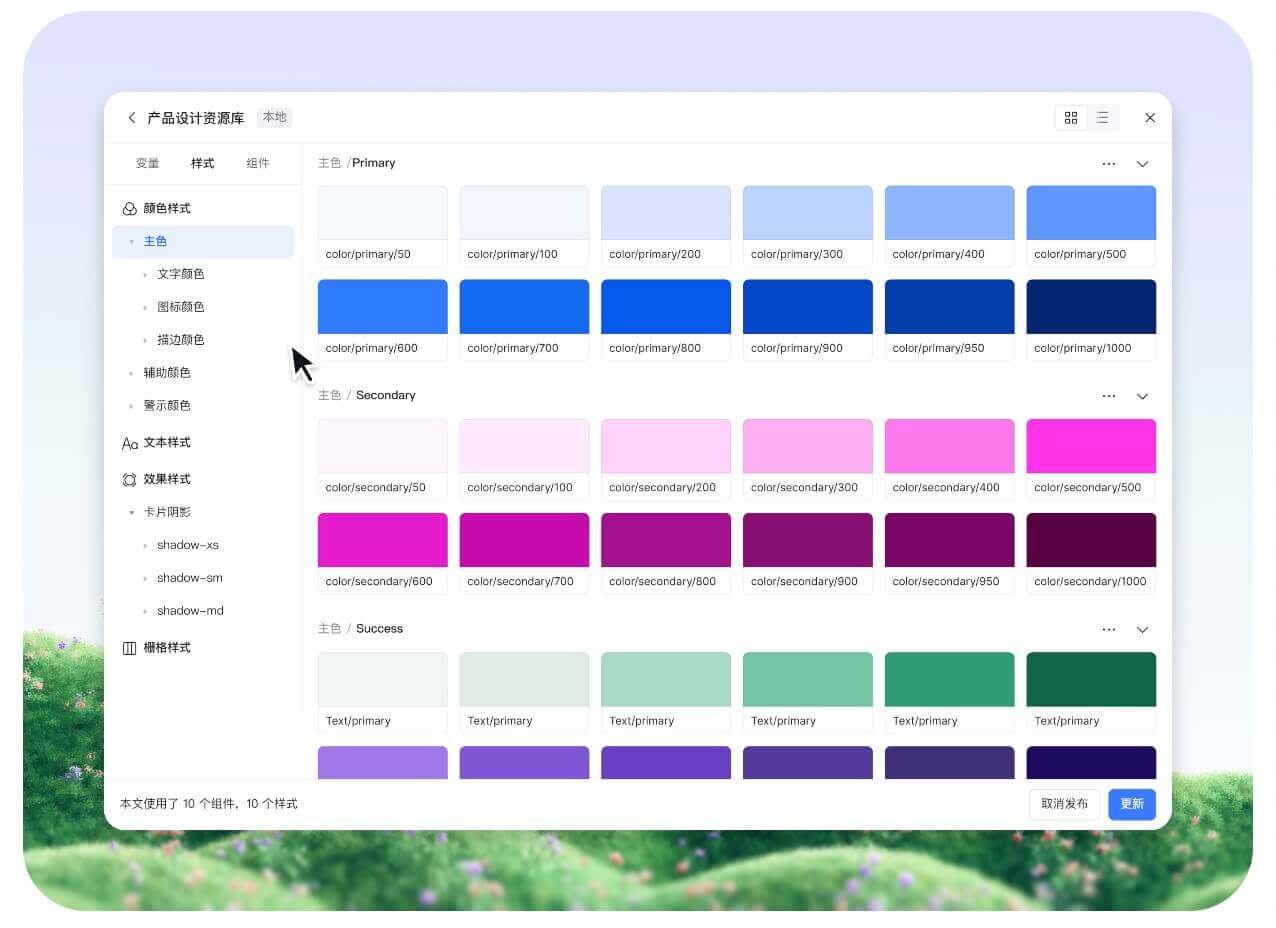Screen dimensions: 1276x928
Task: Click the 更新 button
Action: pyautogui.click(x=1131, y=804)
